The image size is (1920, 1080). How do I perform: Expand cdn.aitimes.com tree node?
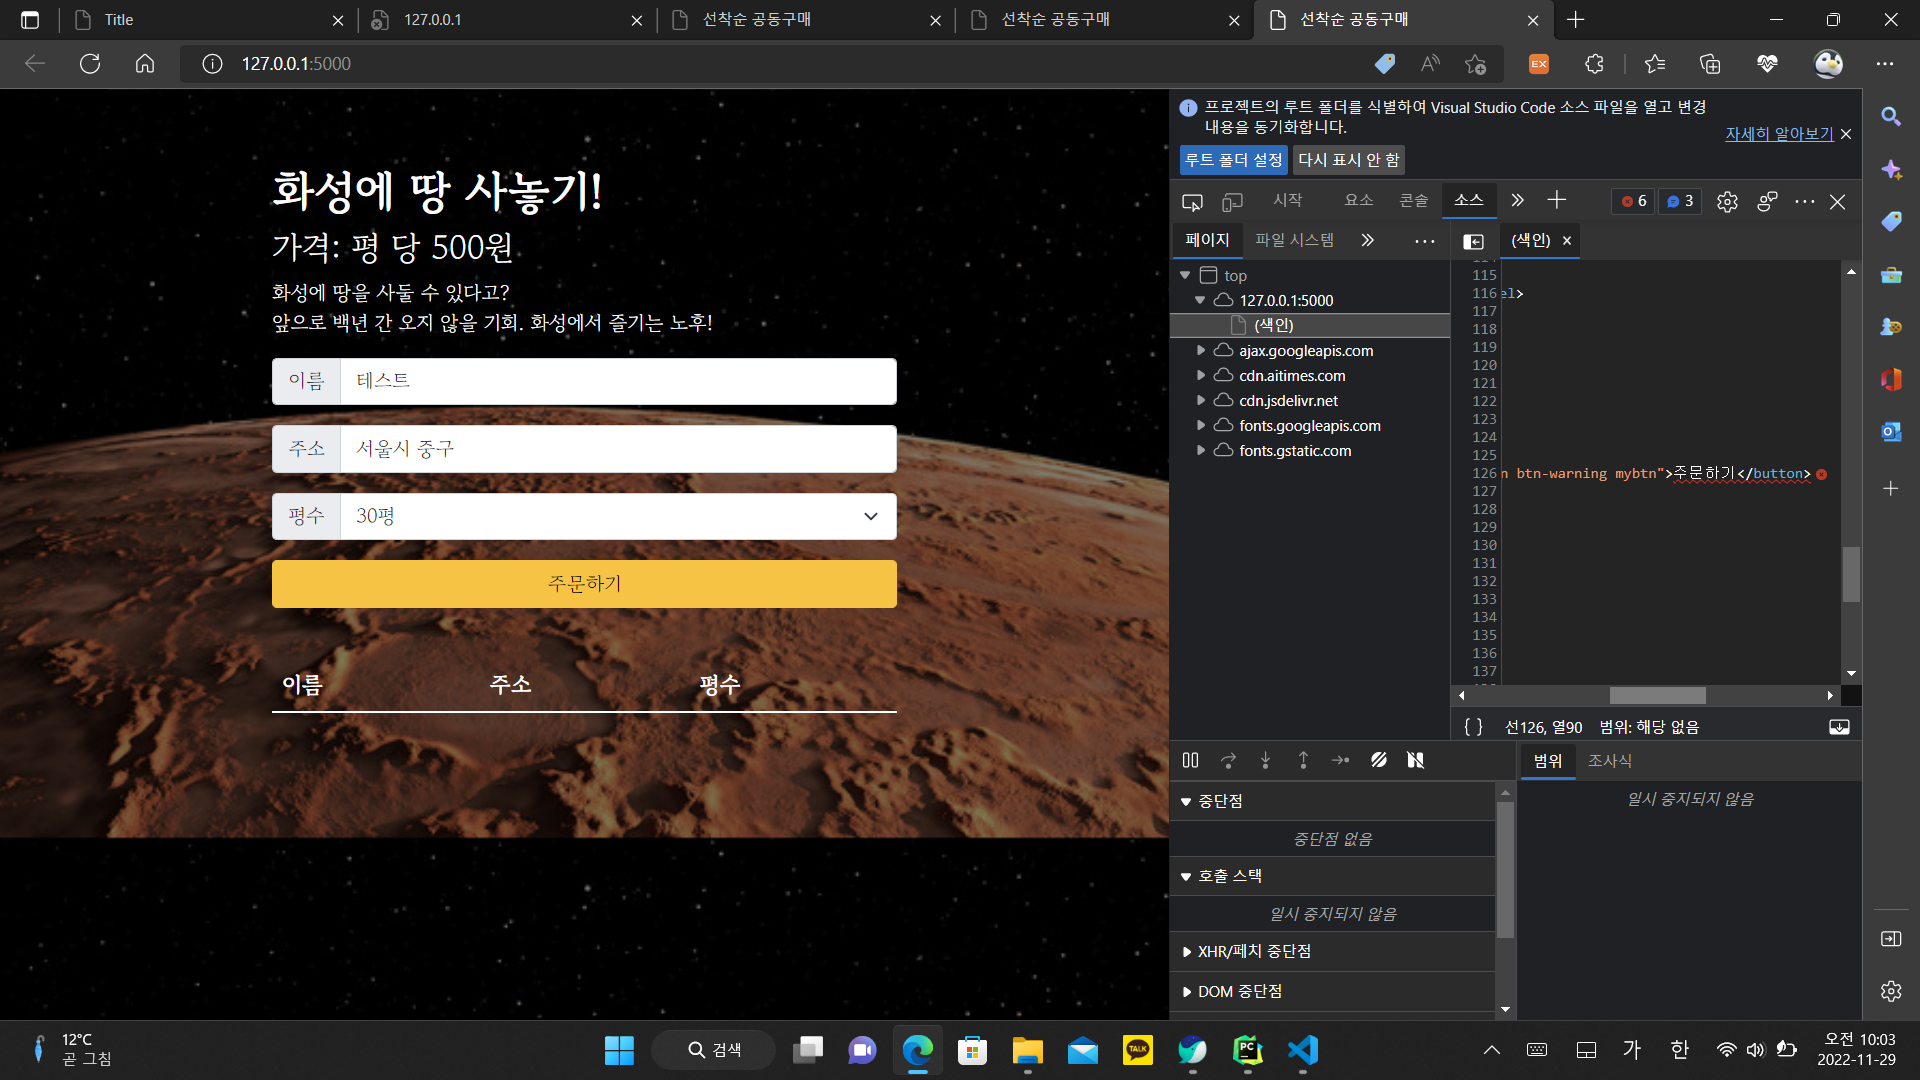click(x=1200, y=375)
